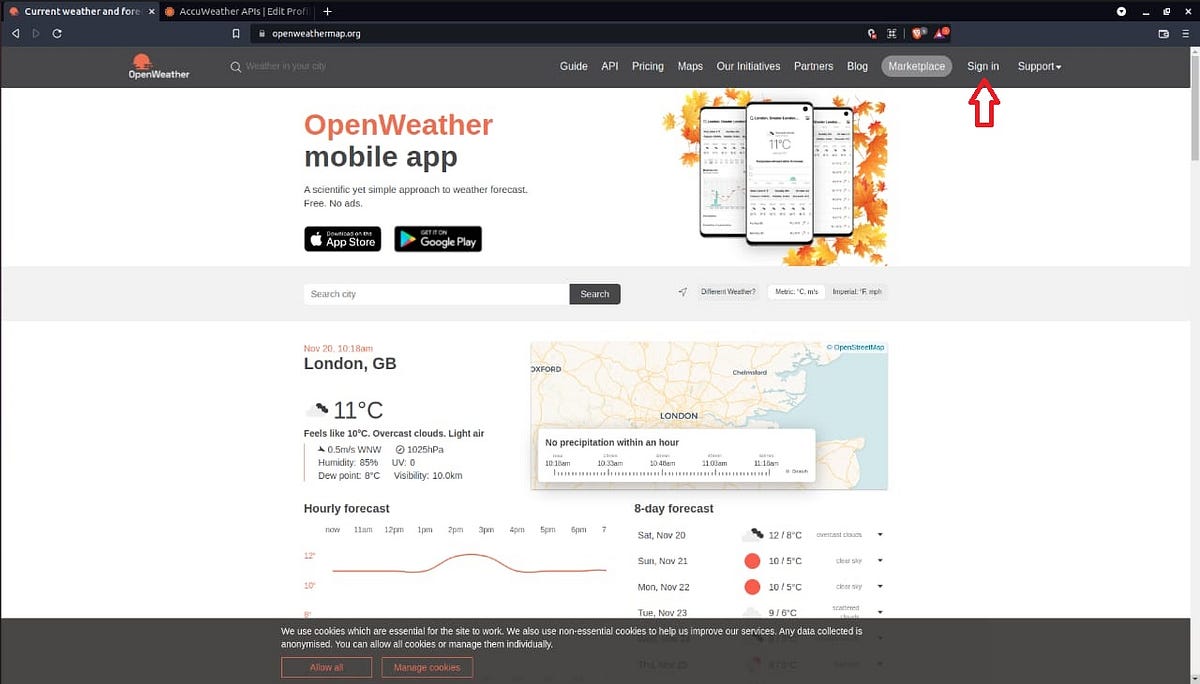This screenshot has width=1200, height=684.
Task: Expand Sun, Nov 21 forecast row
Action: click(x=879, y=561)
